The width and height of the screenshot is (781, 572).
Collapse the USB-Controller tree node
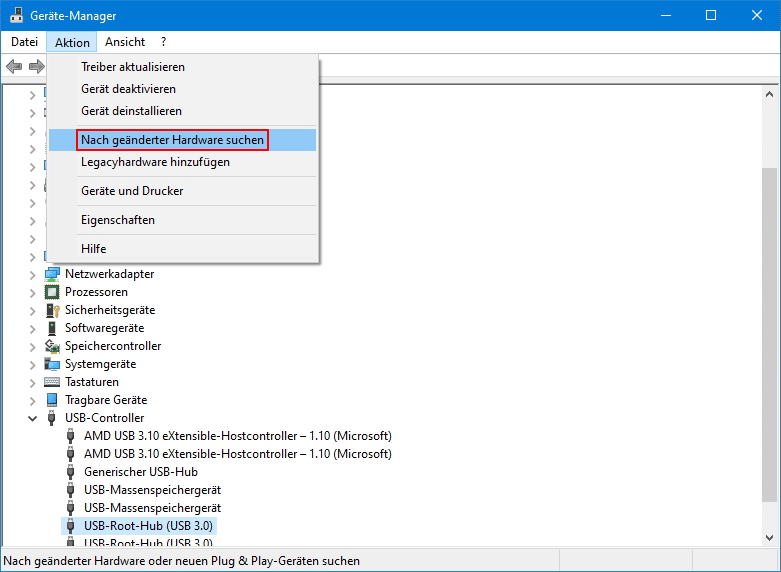tap(32, 418)
